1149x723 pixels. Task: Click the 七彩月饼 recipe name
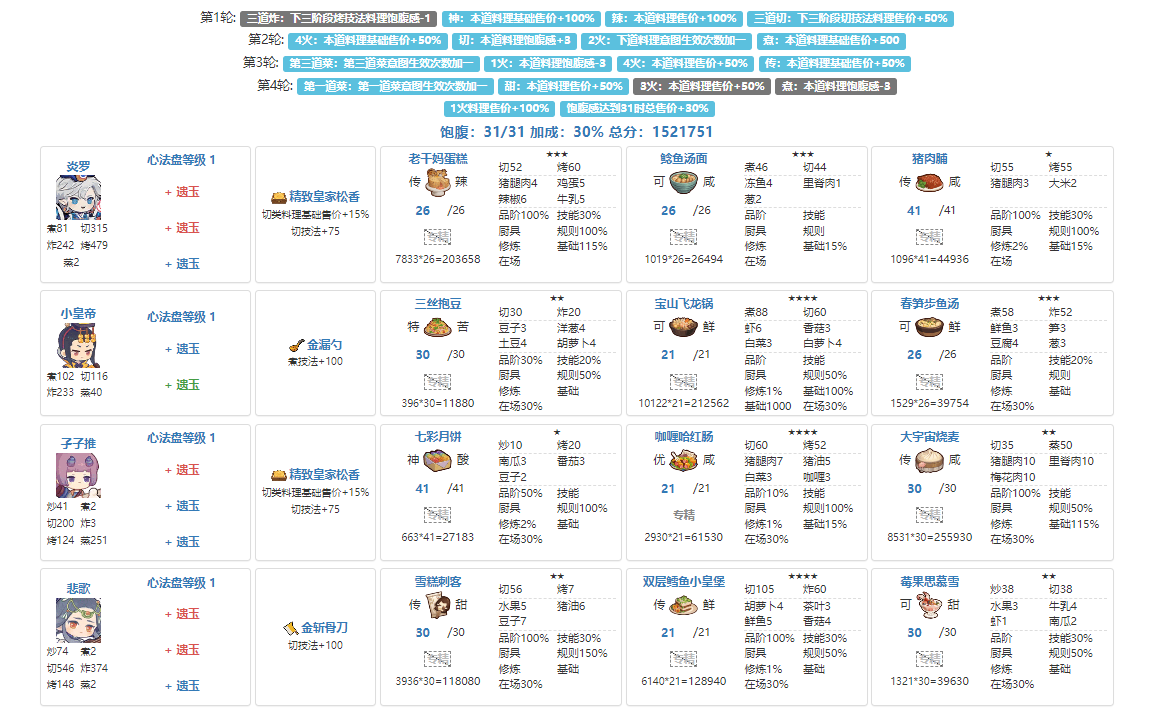437,437
